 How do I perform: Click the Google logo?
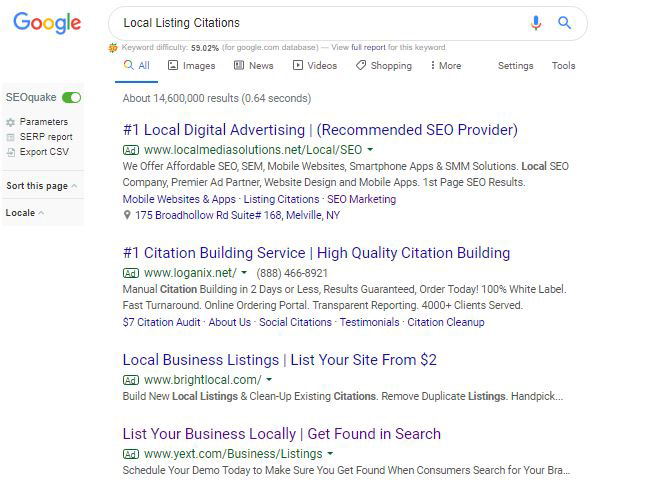(x=47, y=23)
